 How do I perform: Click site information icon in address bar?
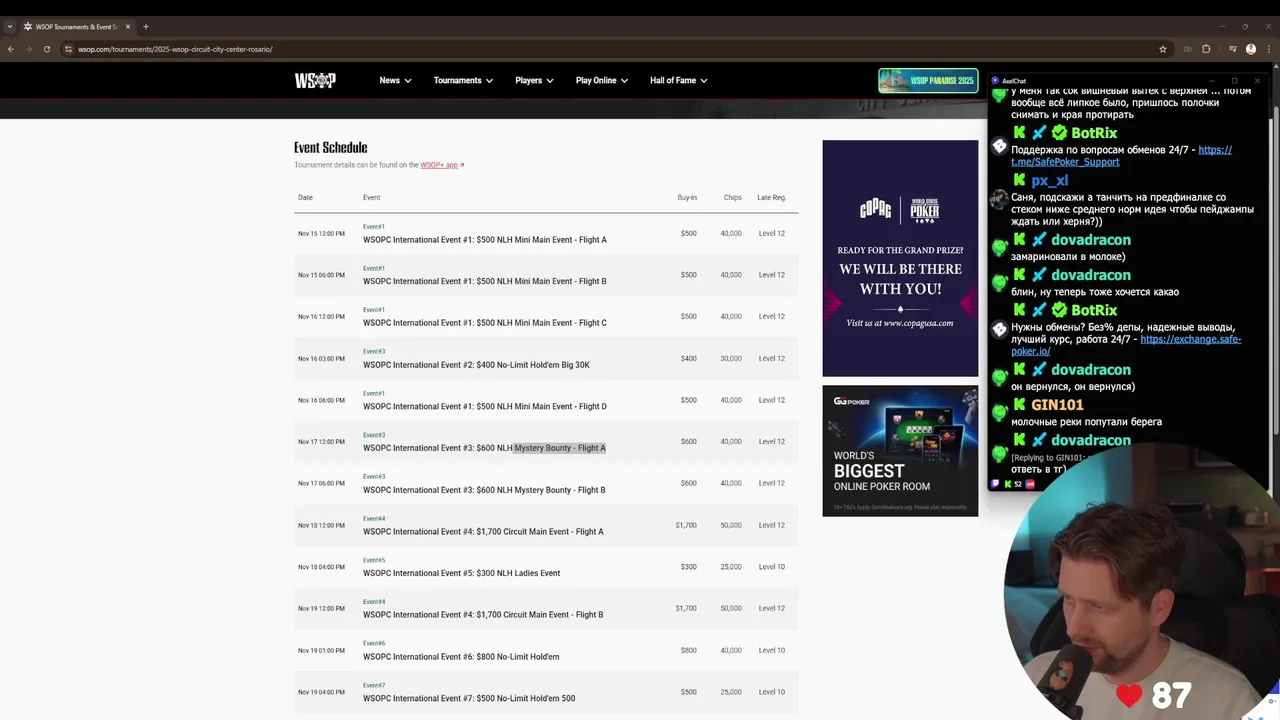click(x=68, y=49)
